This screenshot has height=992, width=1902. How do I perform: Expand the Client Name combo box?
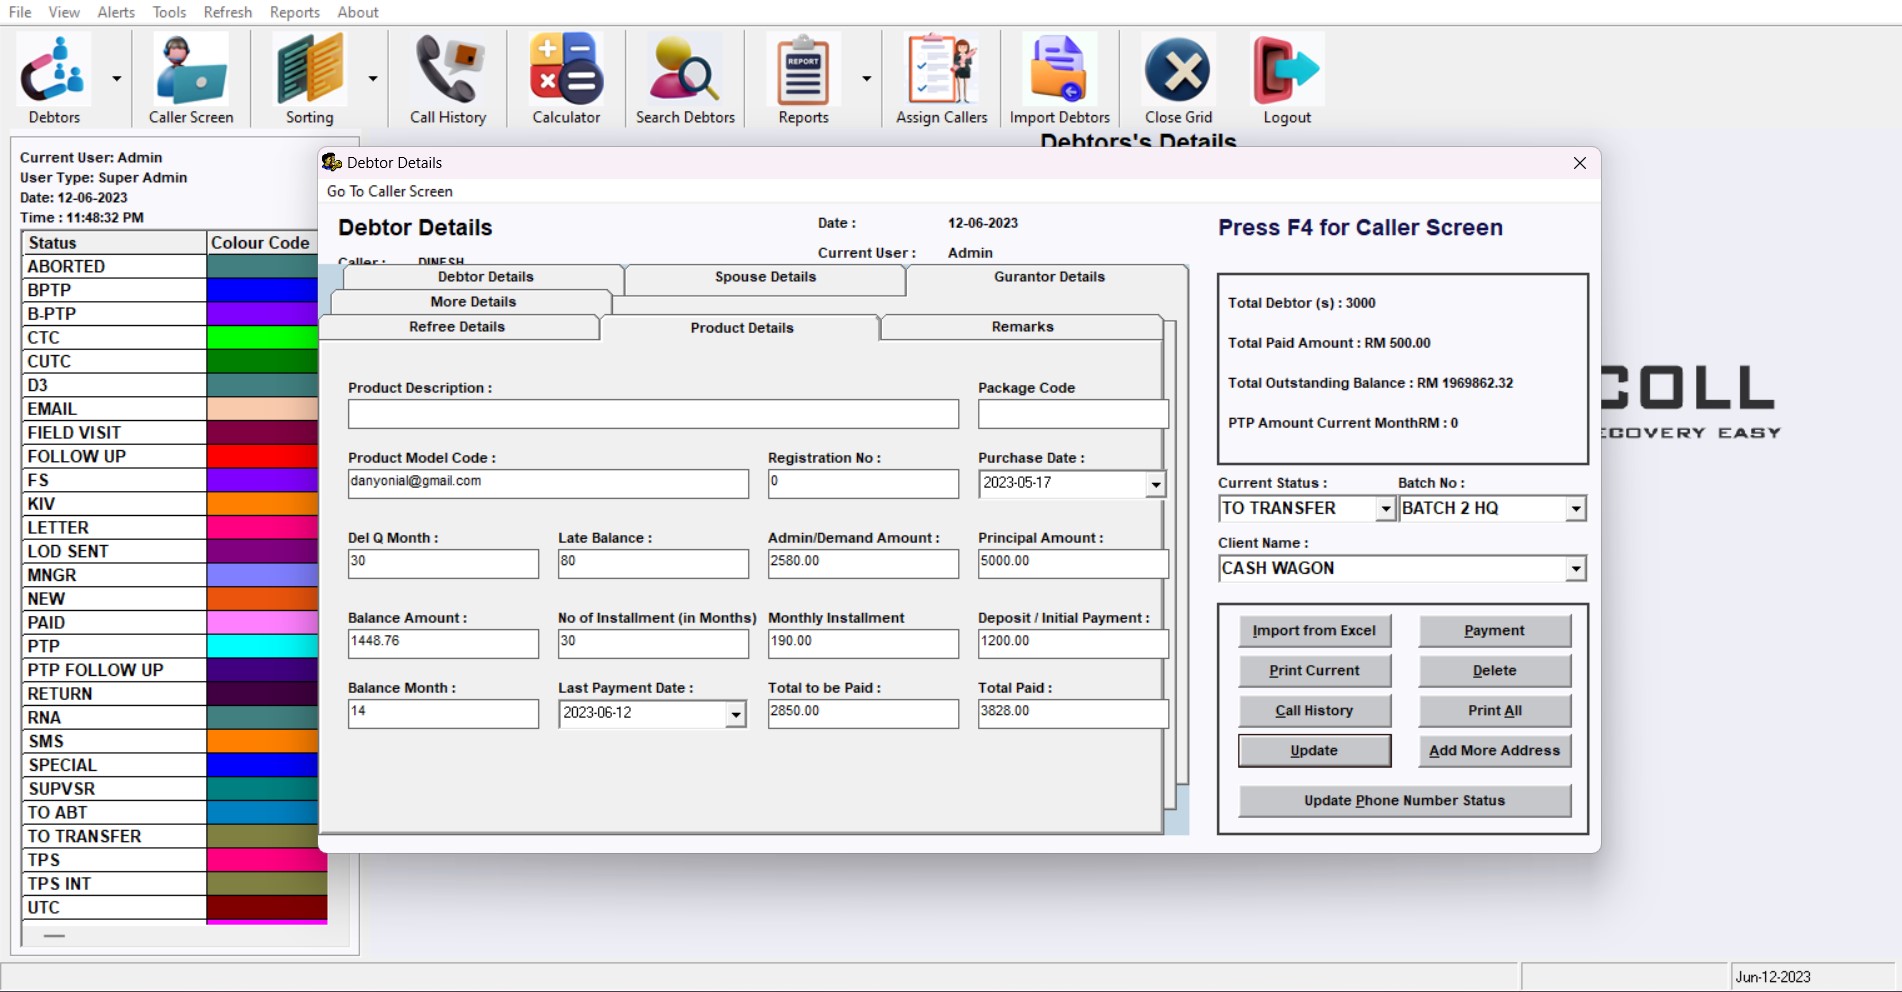(x=1575, y=569)
